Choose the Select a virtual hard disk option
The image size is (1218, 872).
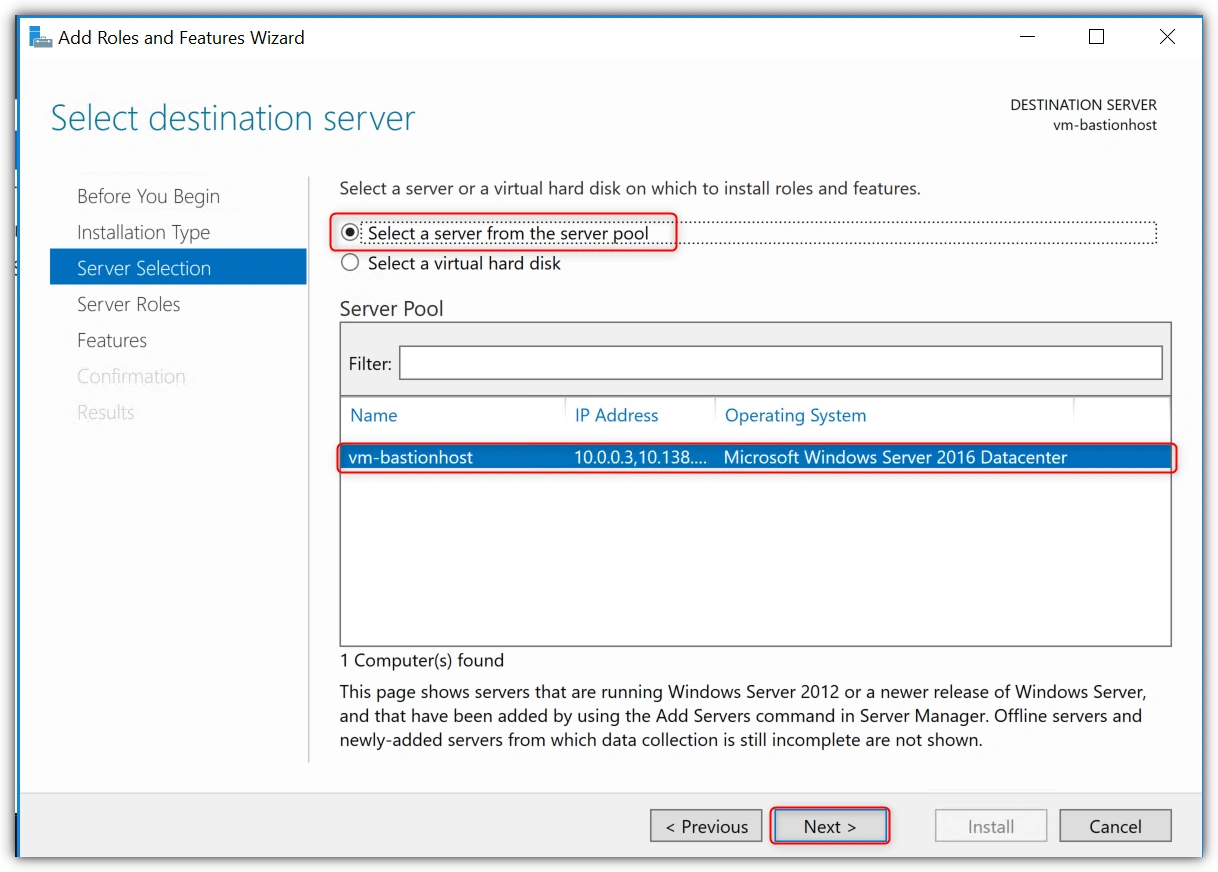click(451, 263)
